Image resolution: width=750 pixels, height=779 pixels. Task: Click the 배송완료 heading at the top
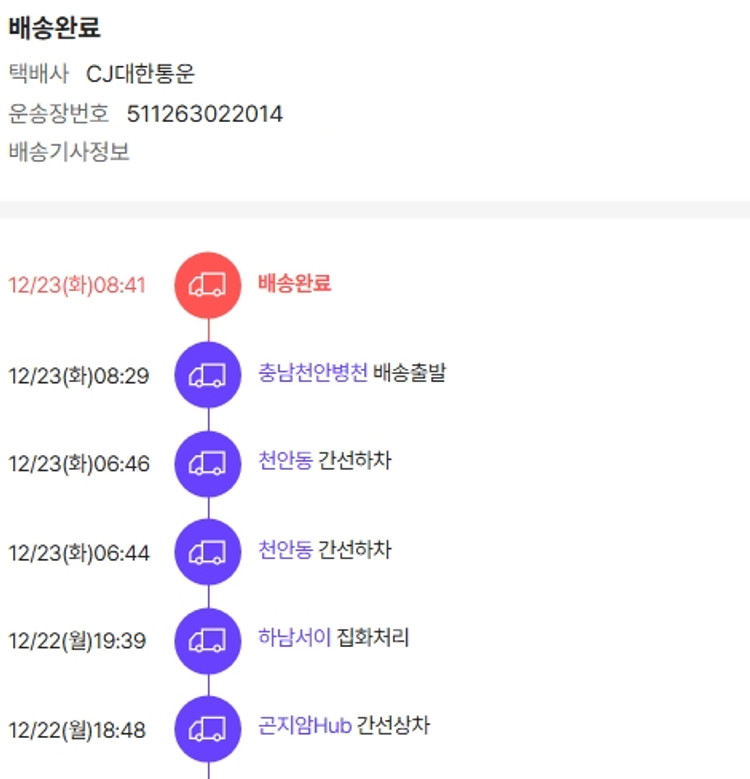[x=55, y=29]
